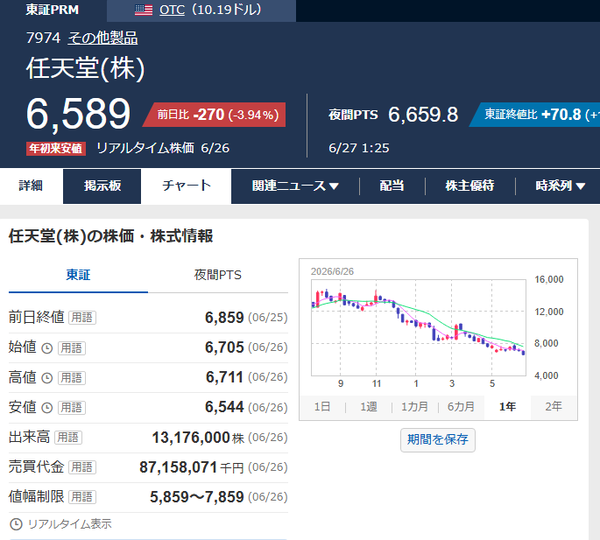
Task: Click the 任天堂(株)の株価・株式情報 heading
Action: (x=111, y=236)
